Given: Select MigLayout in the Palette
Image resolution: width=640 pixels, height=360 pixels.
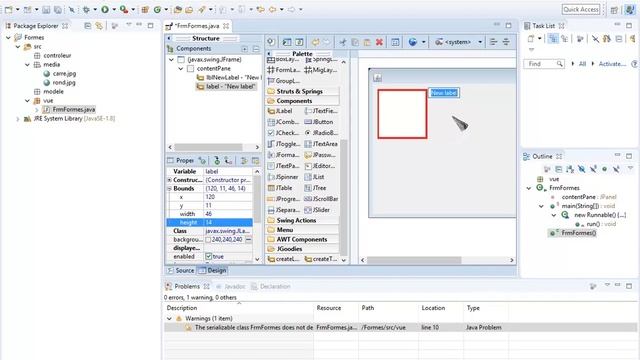Looking at the screenshot, I should coord(321,70).
